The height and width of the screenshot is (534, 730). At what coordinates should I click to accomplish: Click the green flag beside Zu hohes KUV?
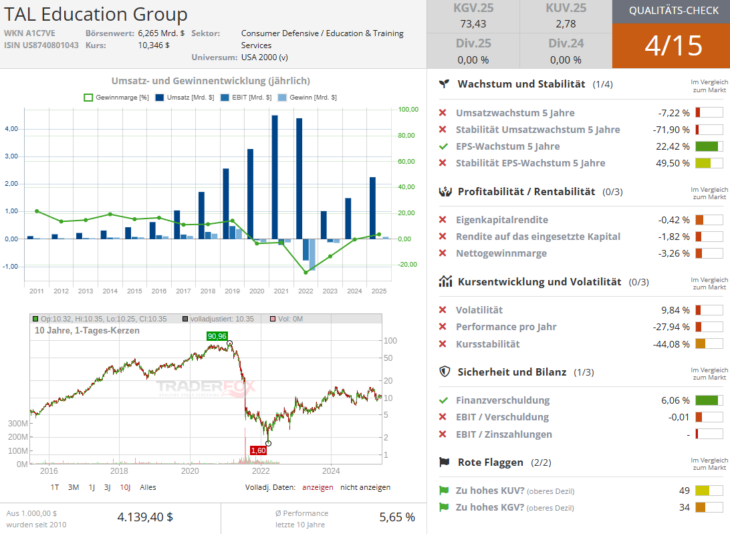(x=444, y=491)
